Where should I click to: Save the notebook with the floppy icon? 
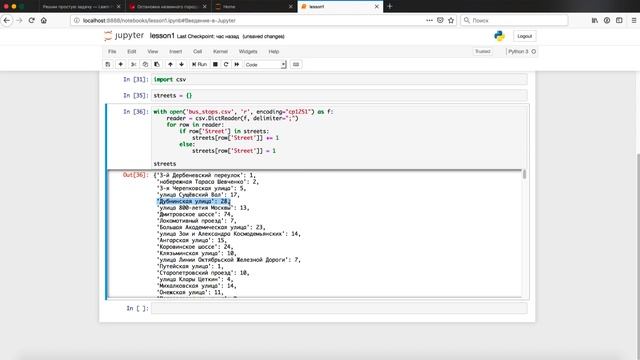pyautogui.click(x=108, y=64)
